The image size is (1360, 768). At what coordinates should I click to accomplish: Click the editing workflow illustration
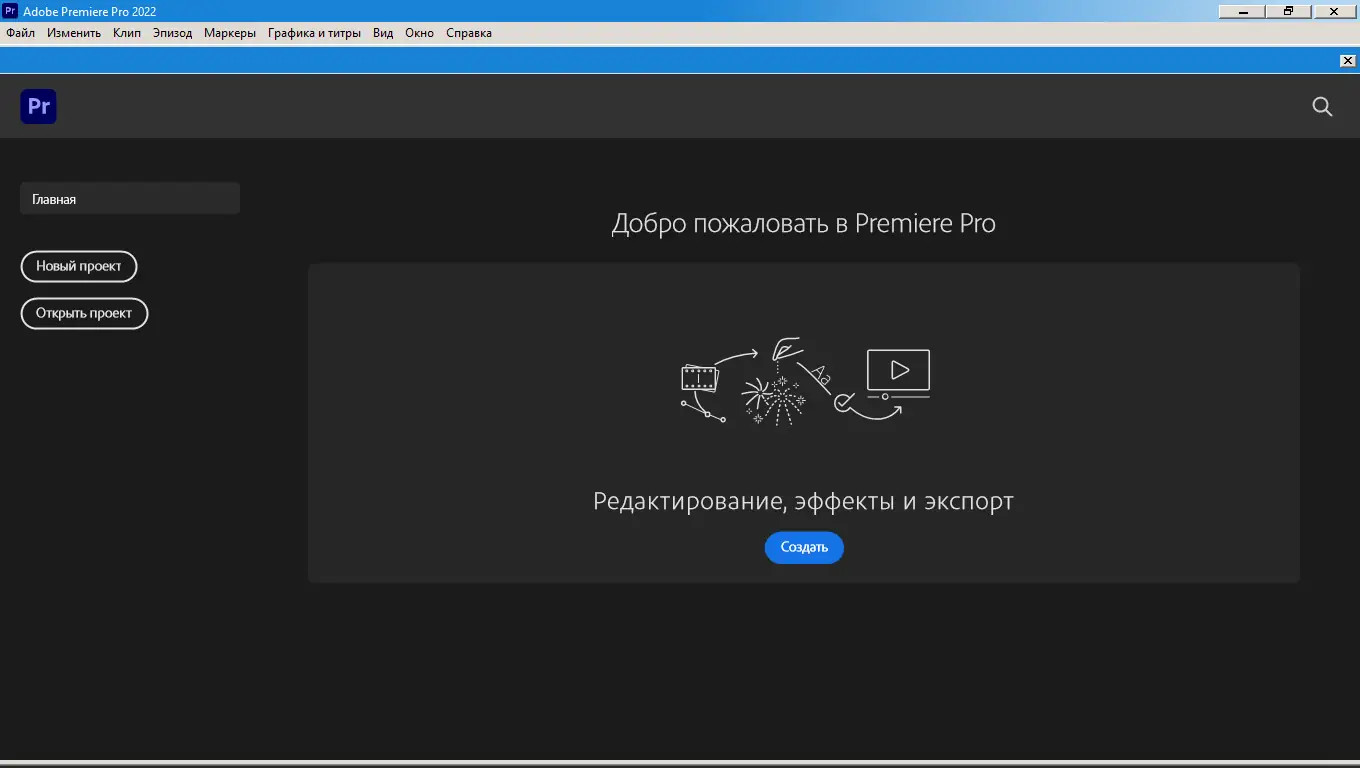(803, 384)
